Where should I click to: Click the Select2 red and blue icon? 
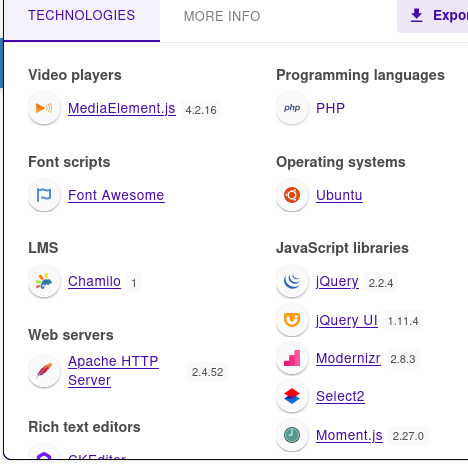(292, 396)
